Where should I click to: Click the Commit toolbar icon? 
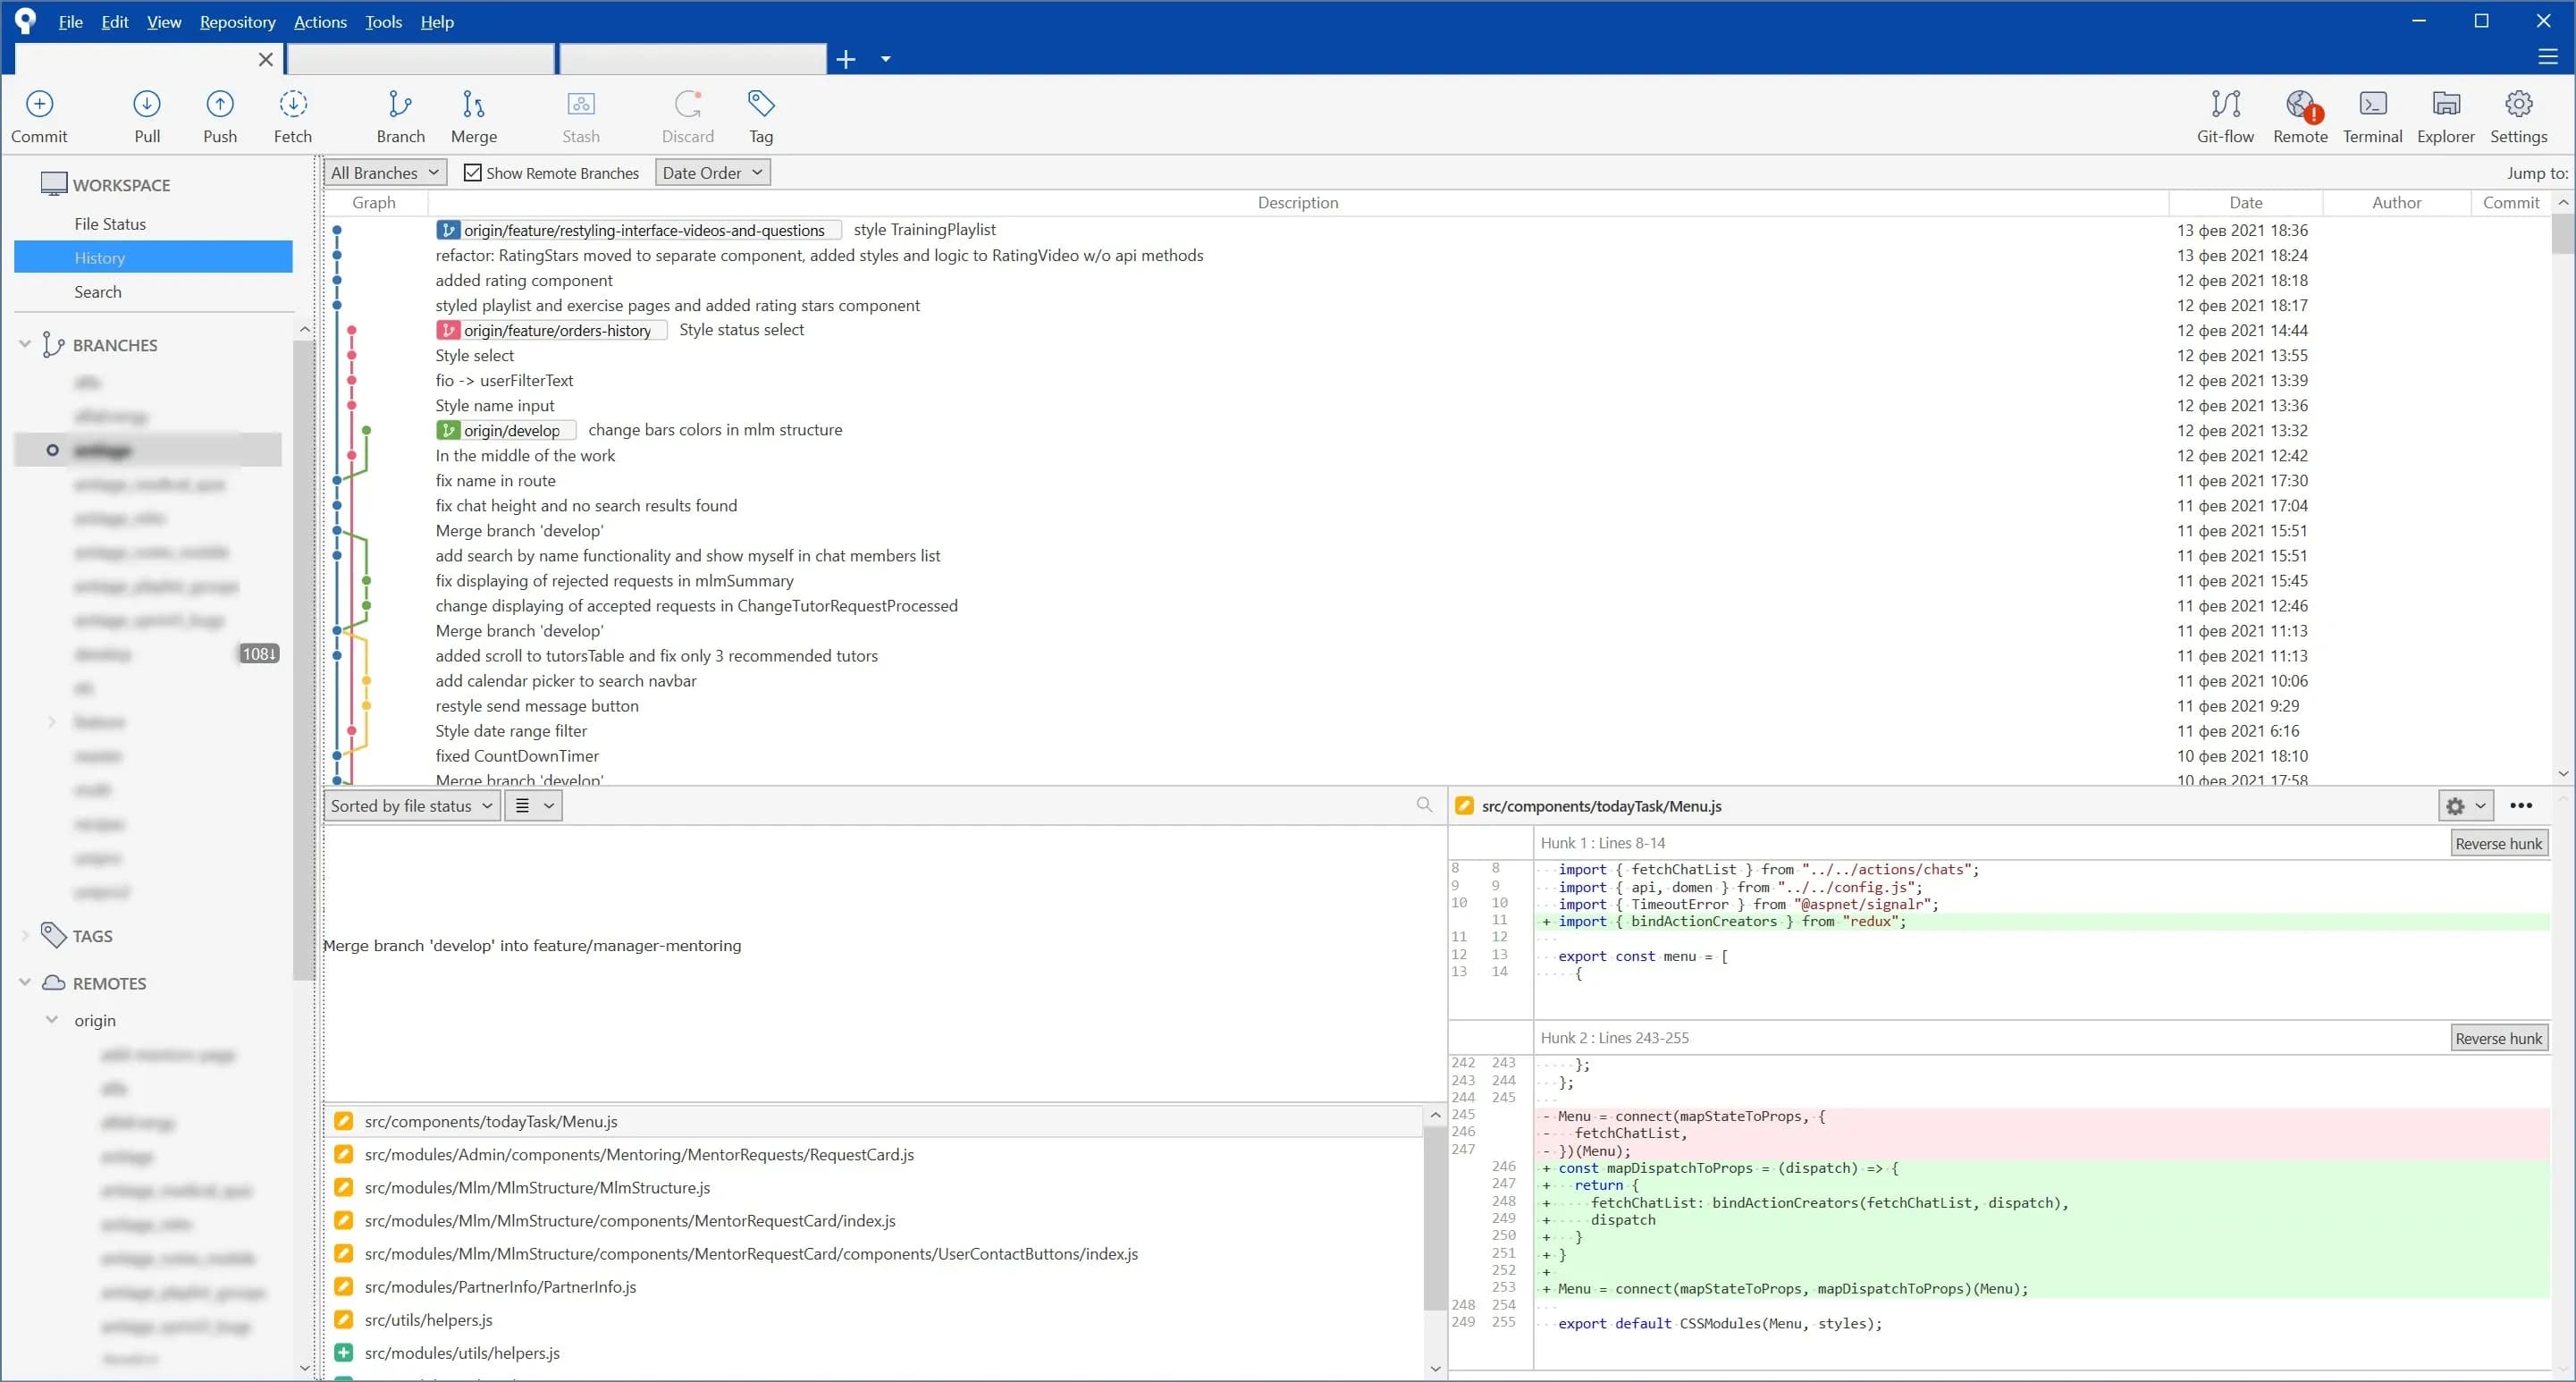click(x=39, y=104)
